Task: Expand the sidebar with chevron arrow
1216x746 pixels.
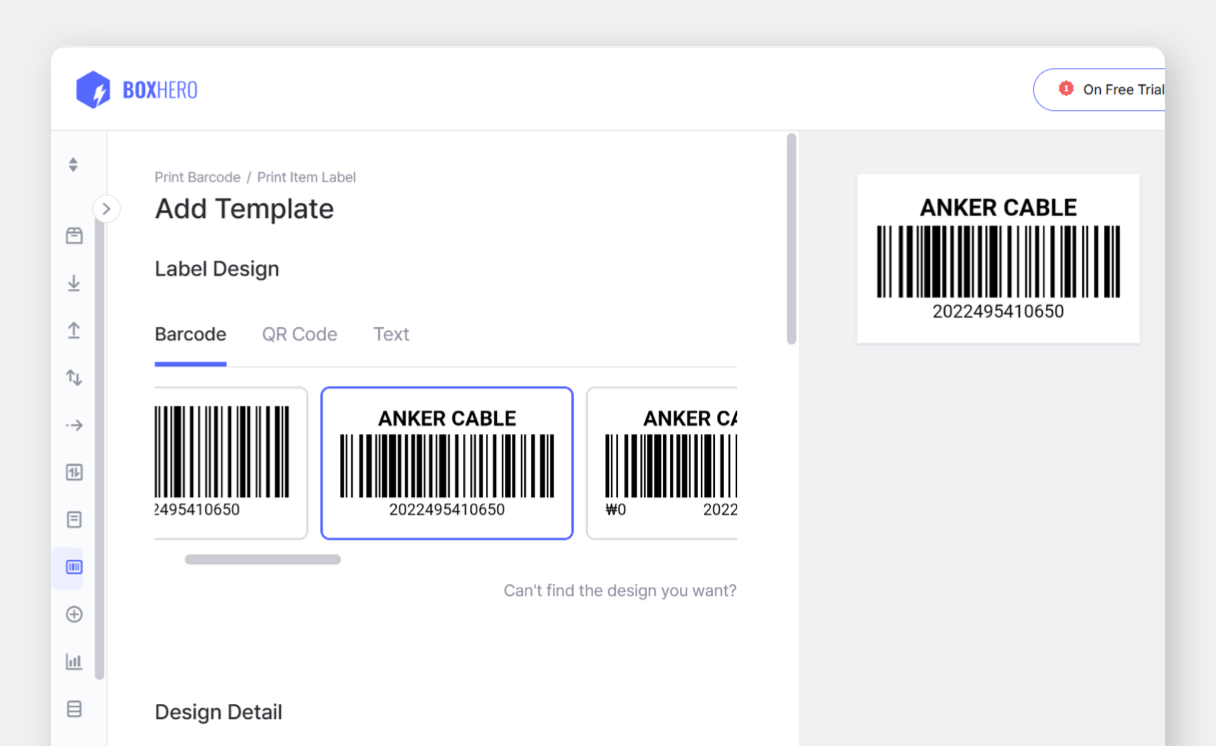Action: tap(106, 209)
